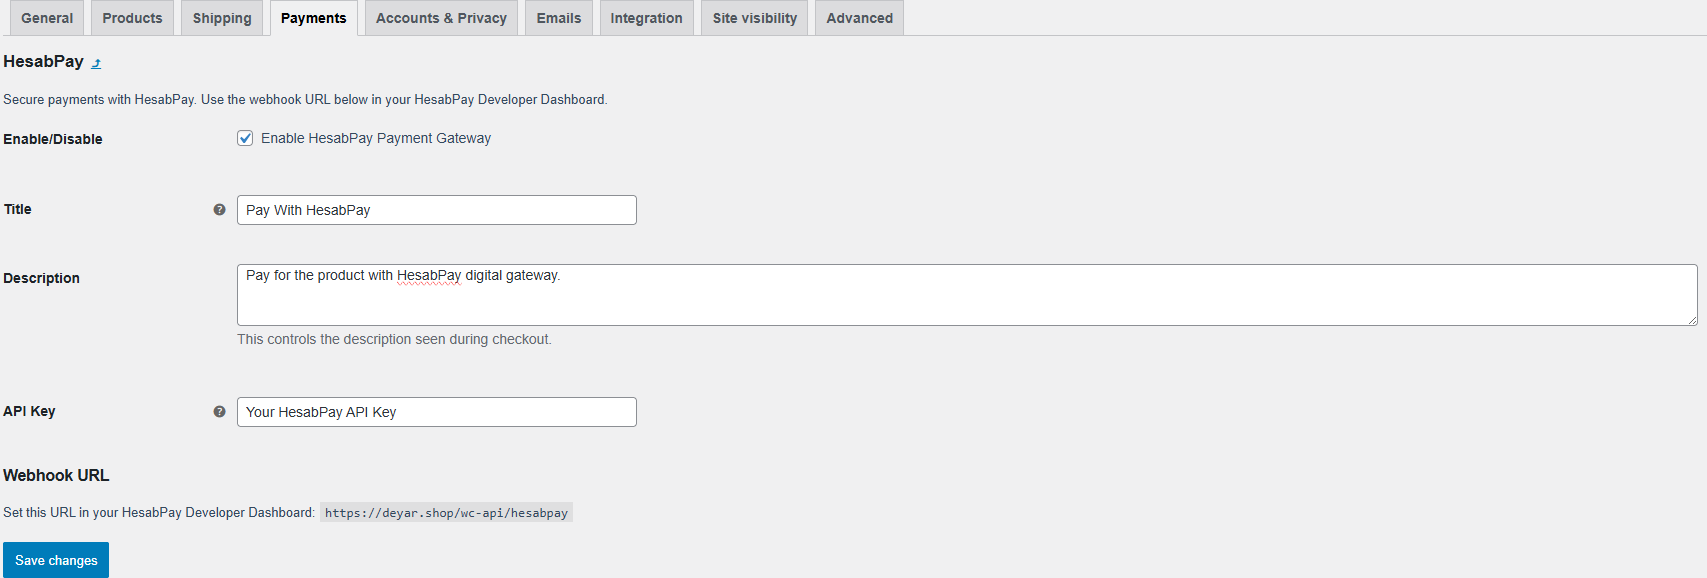This screenshot has width=1707, height=578.
Task: Switch to the Products tab
Action: tap(132, 18)
